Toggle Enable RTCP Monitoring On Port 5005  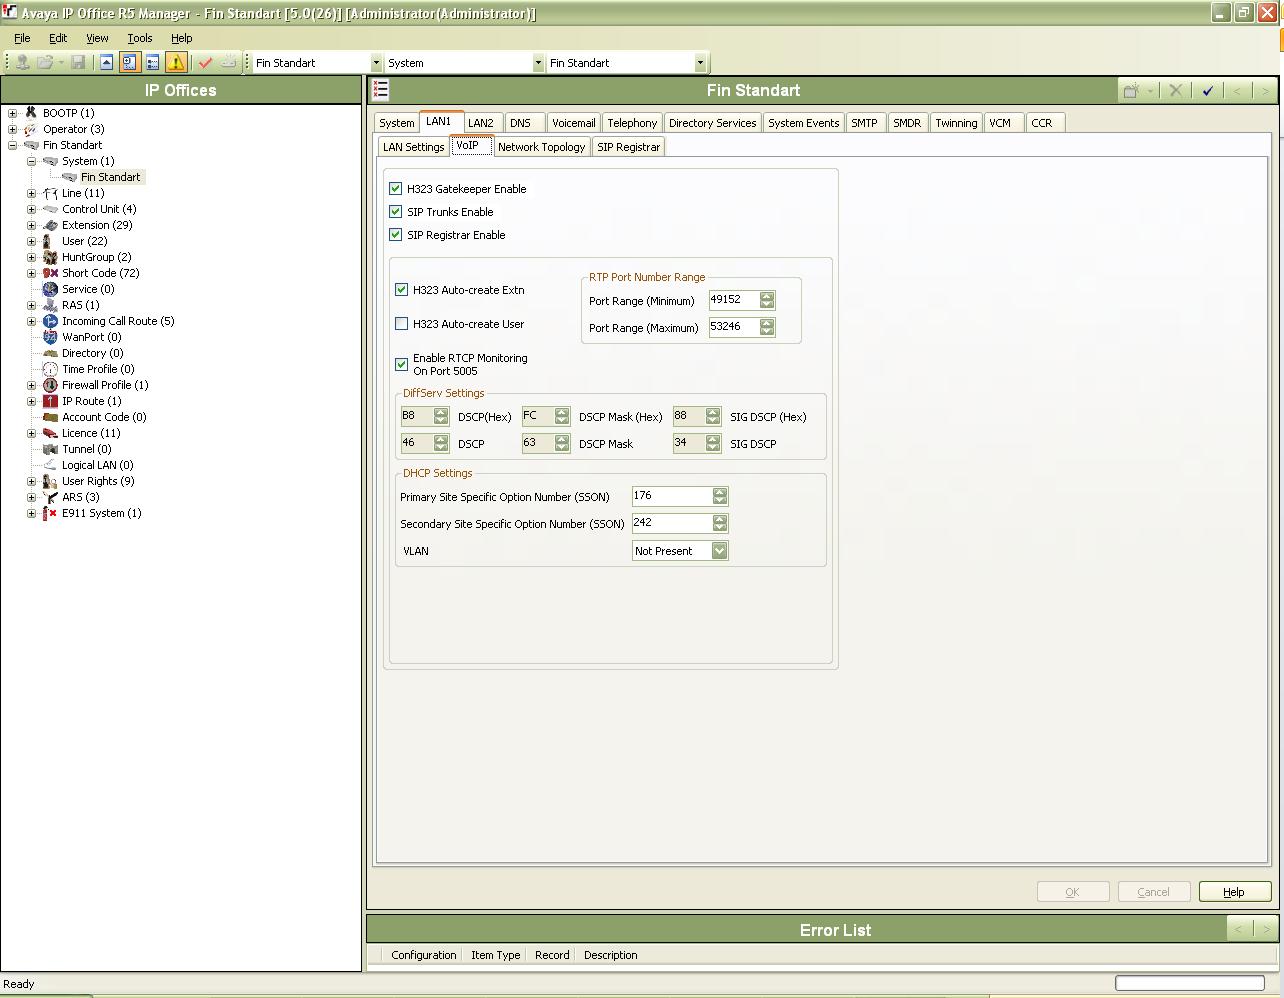coord(401,364)
